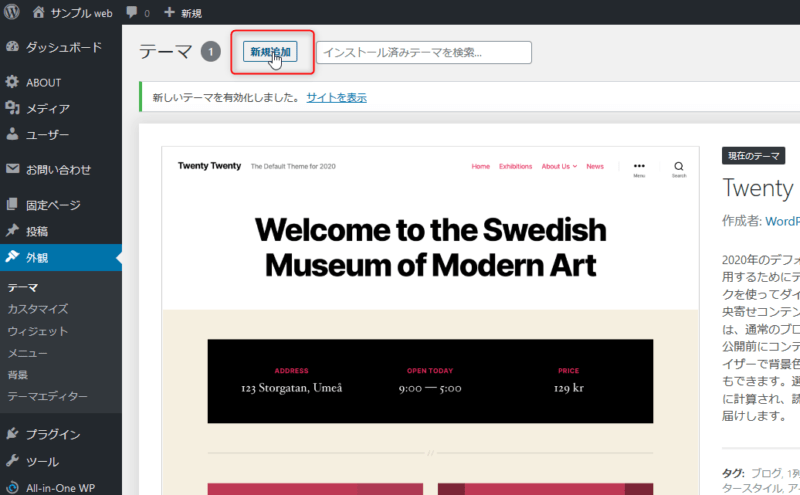Click the plus 新規 icon in admin bar
800x495 pixels.
click(169, 14)
